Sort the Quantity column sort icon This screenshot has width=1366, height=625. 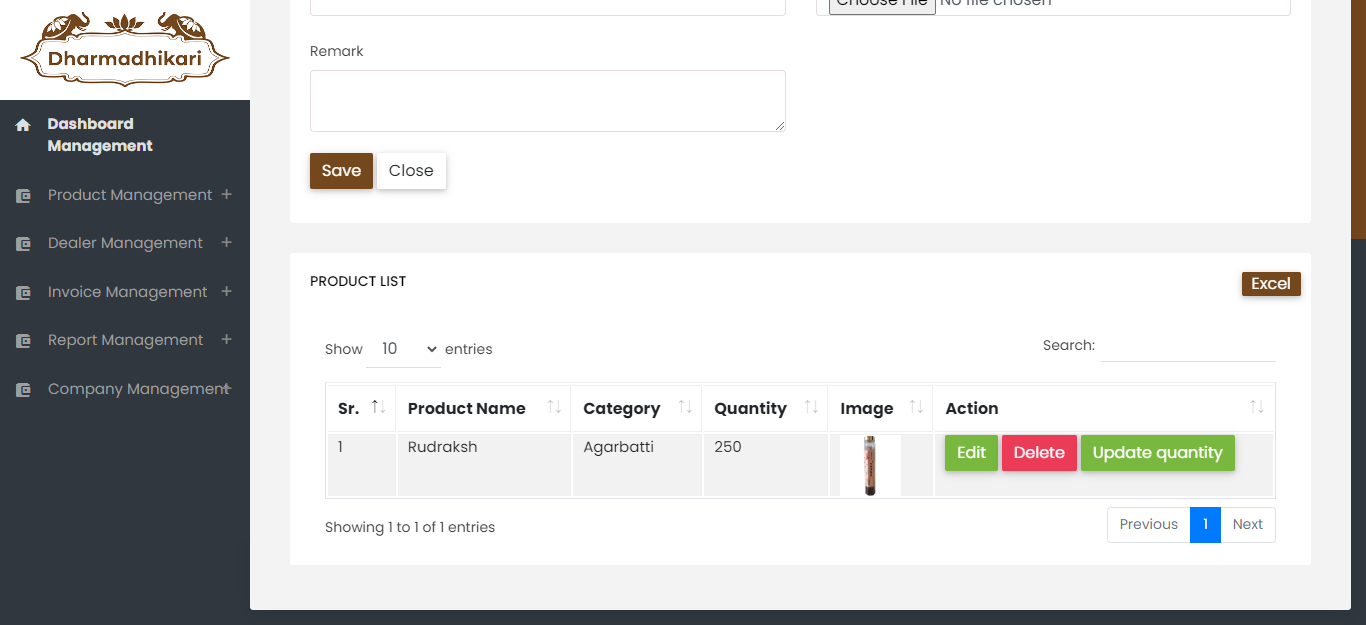[811, 407]
